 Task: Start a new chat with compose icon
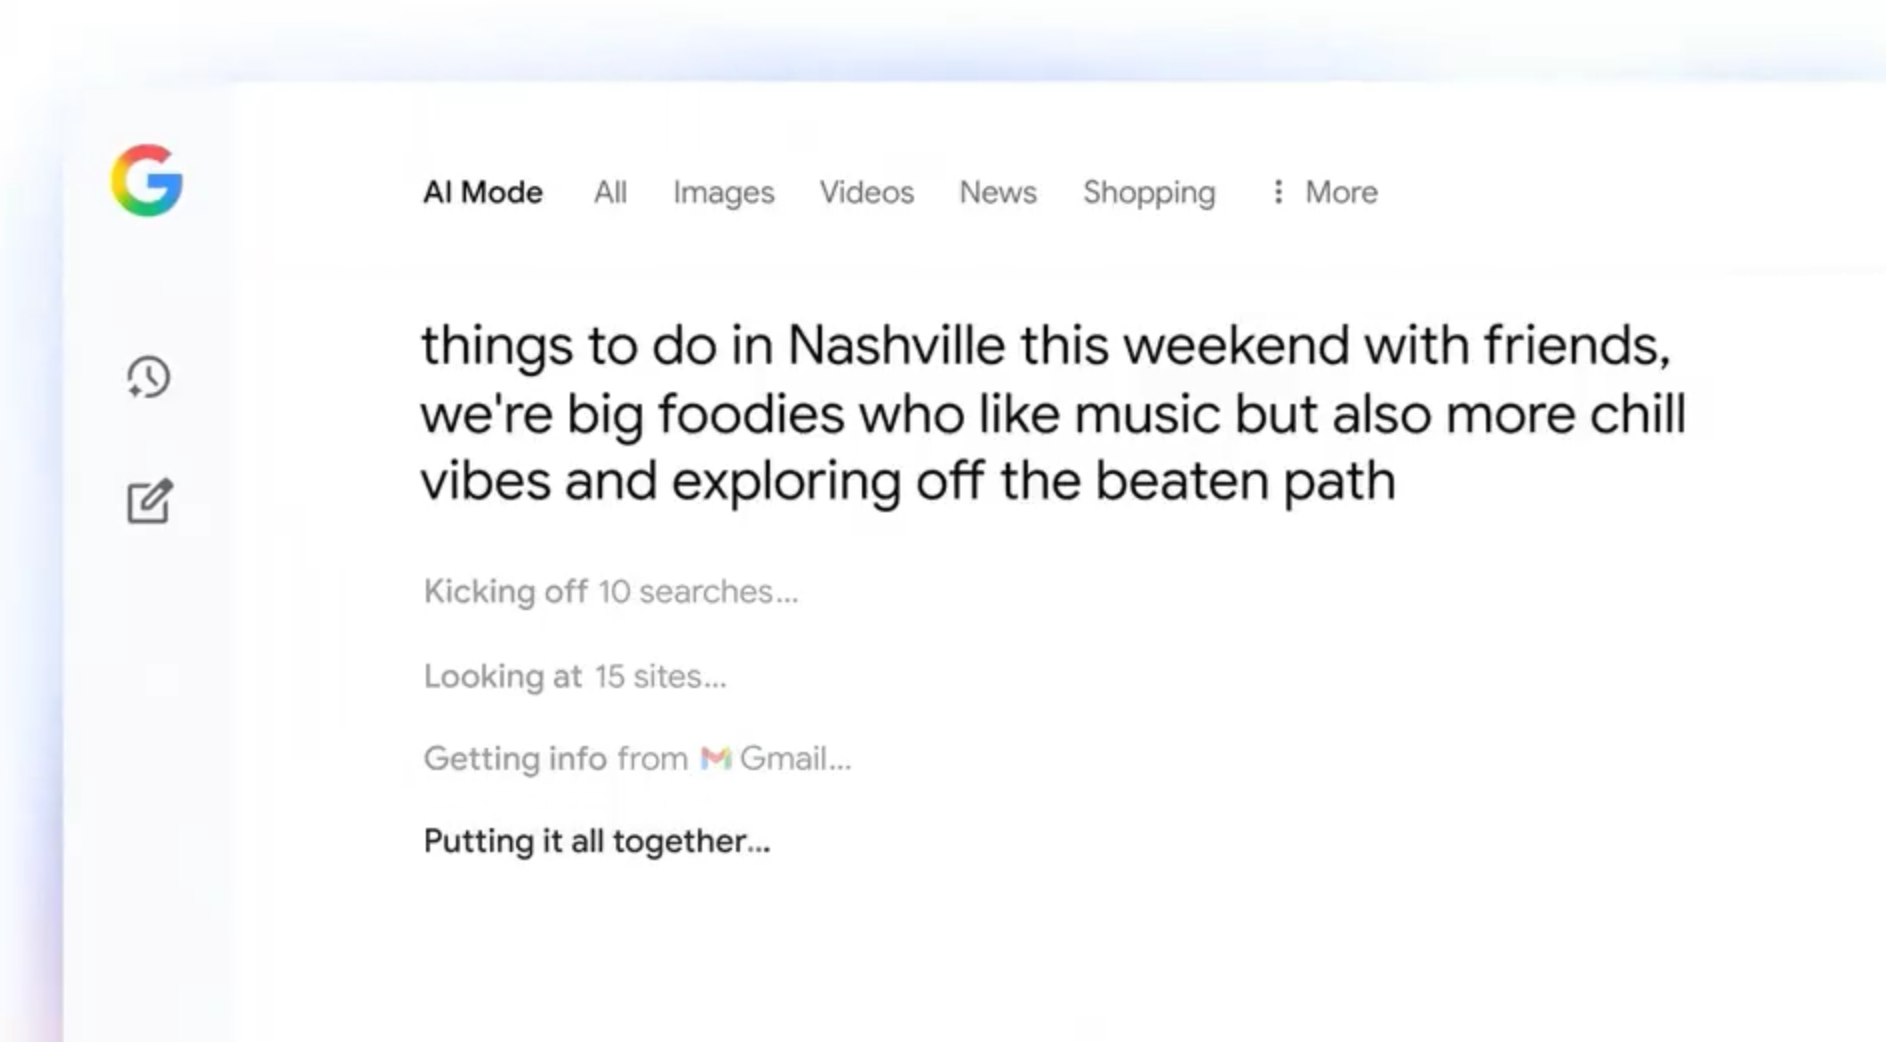pos(149,501)
